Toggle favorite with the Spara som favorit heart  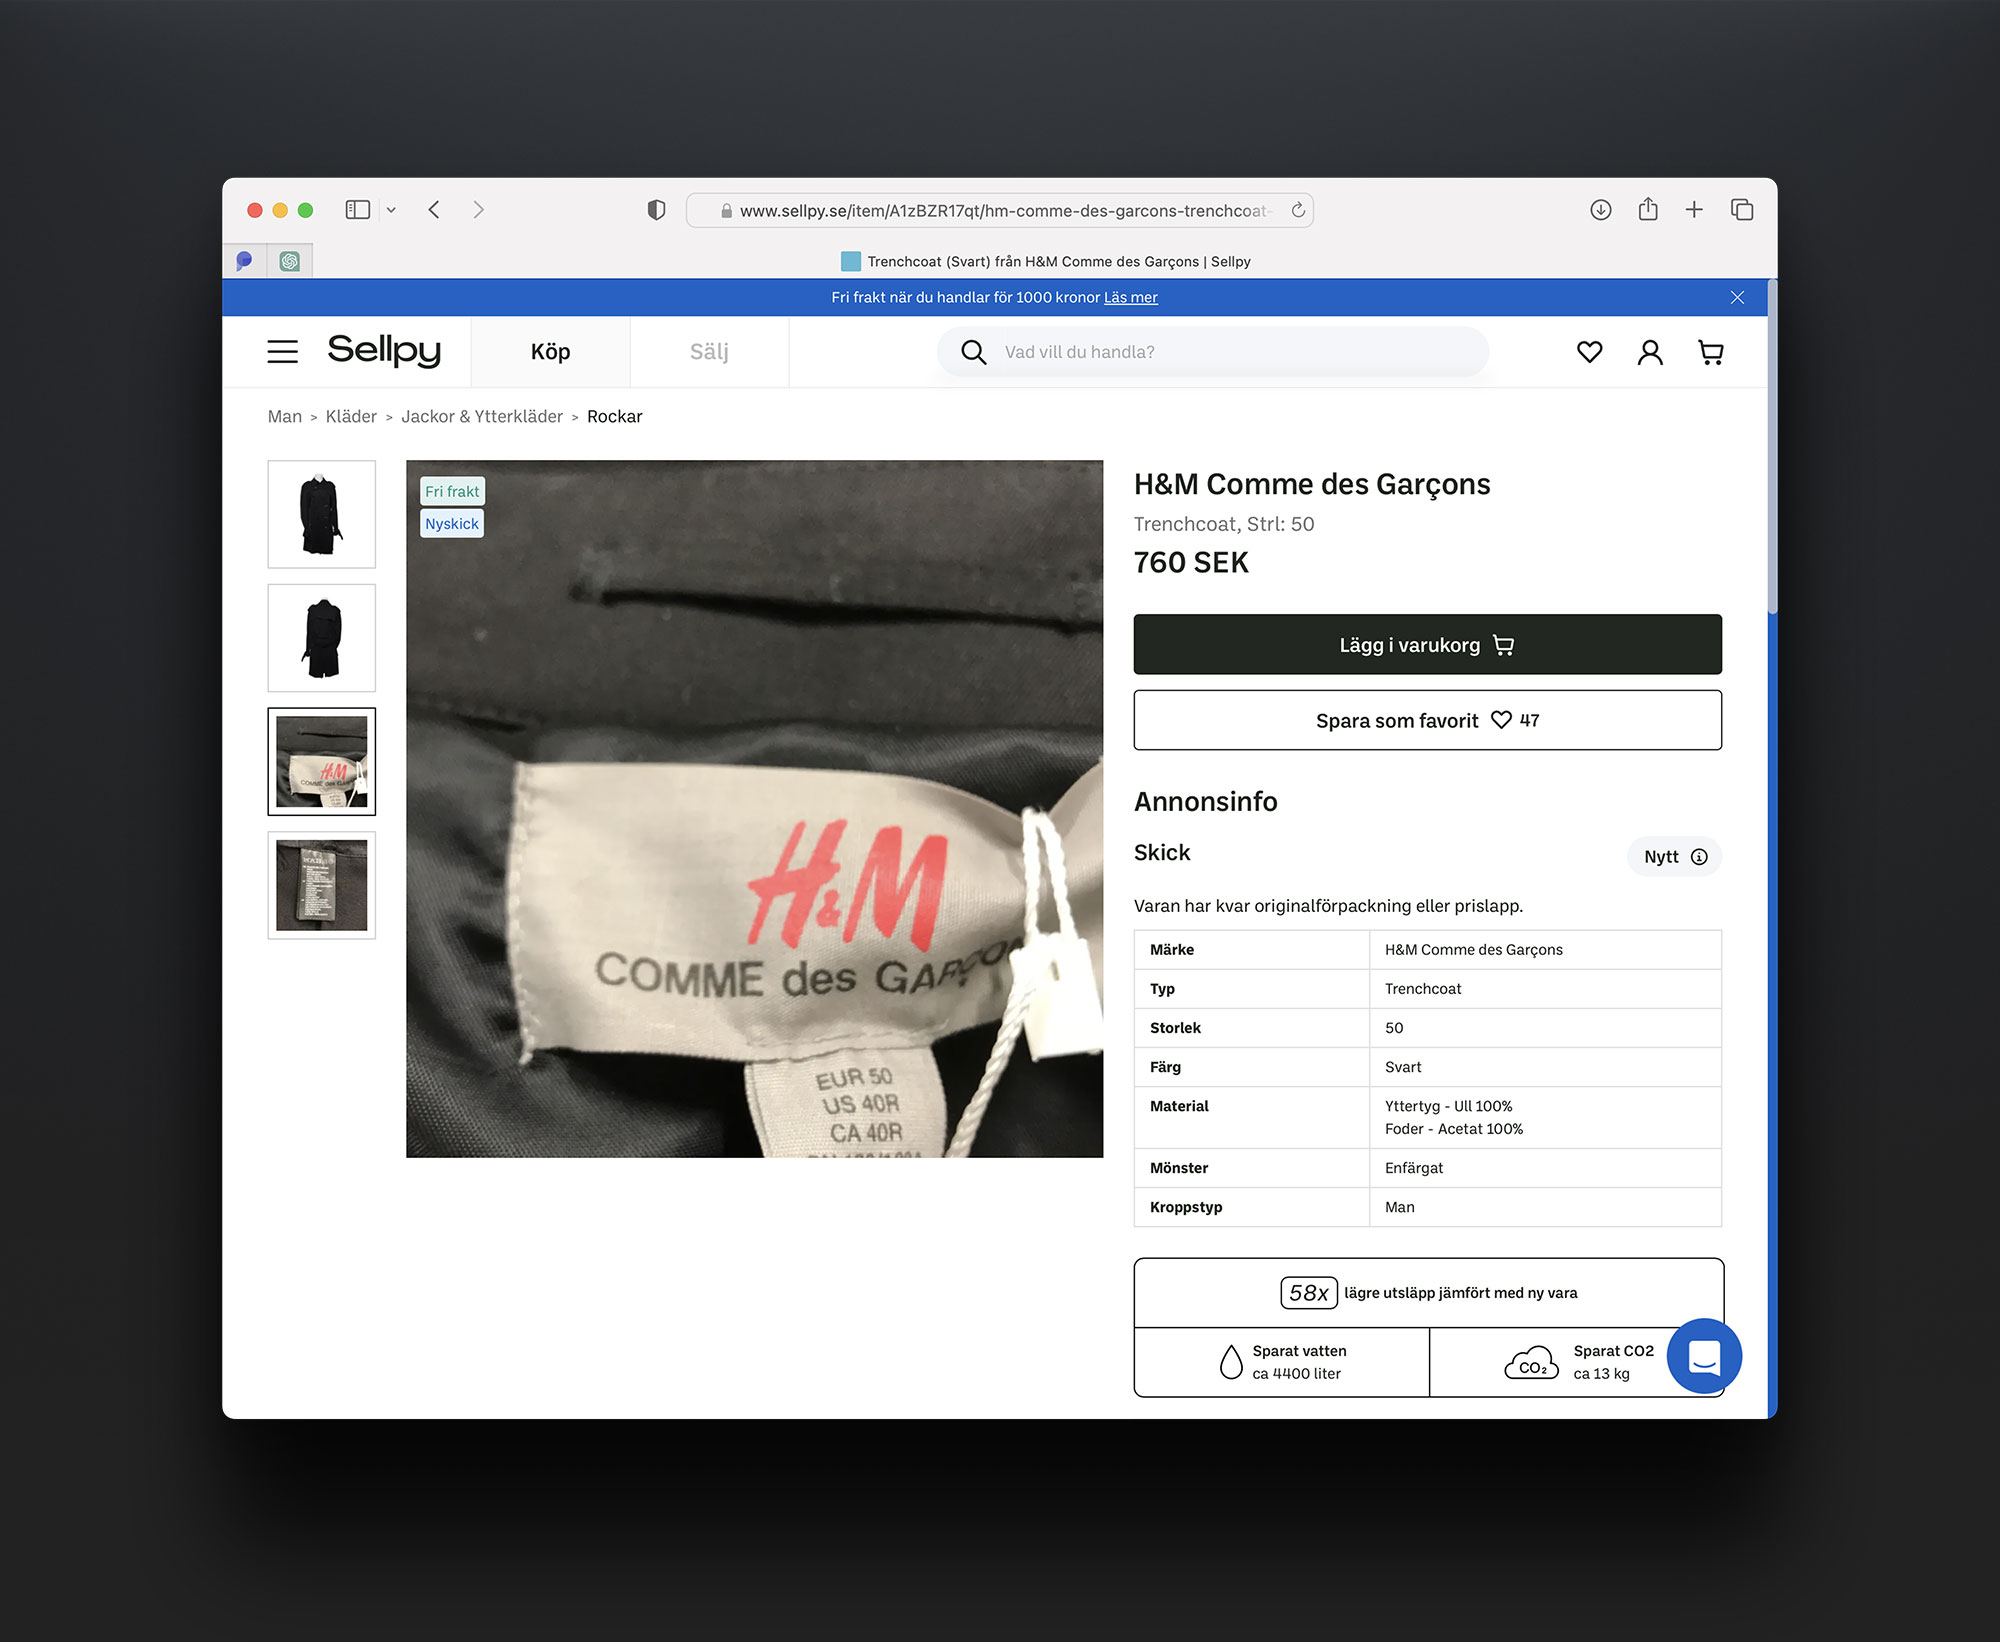pyautogui.click(x=1503, y=719)
